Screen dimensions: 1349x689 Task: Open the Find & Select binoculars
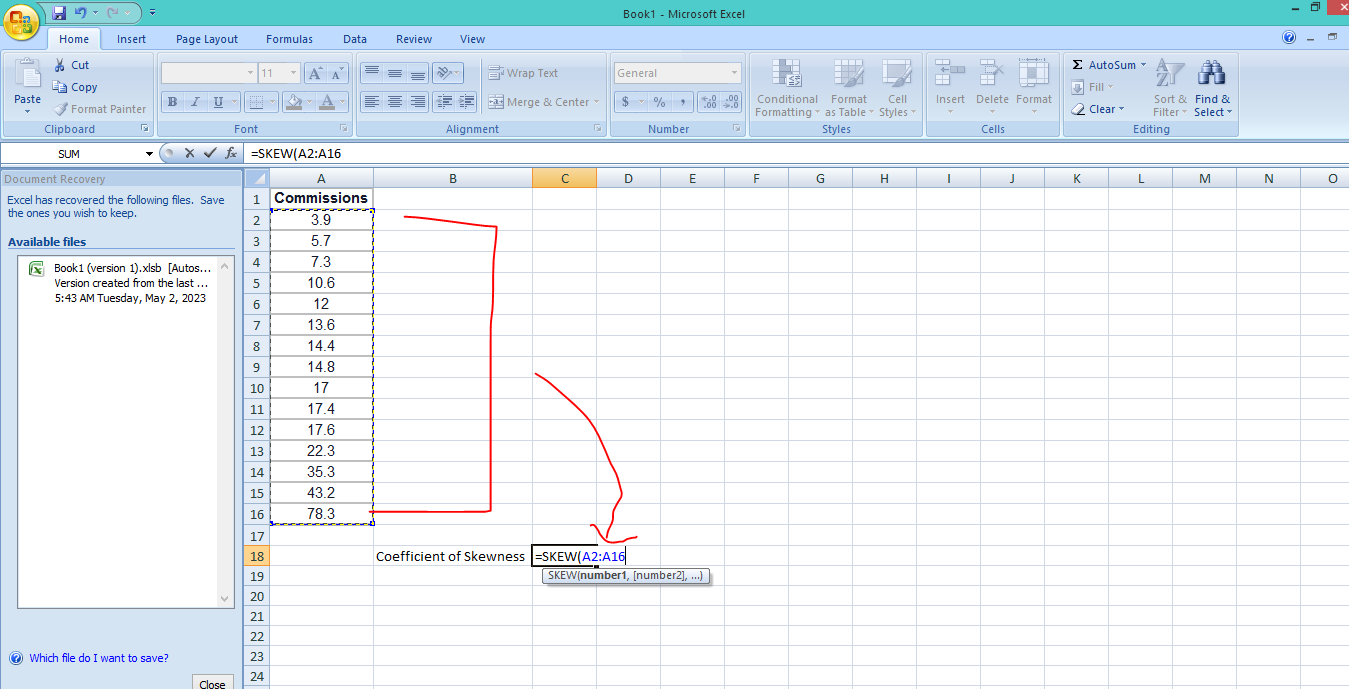(x=1212, y=86)
